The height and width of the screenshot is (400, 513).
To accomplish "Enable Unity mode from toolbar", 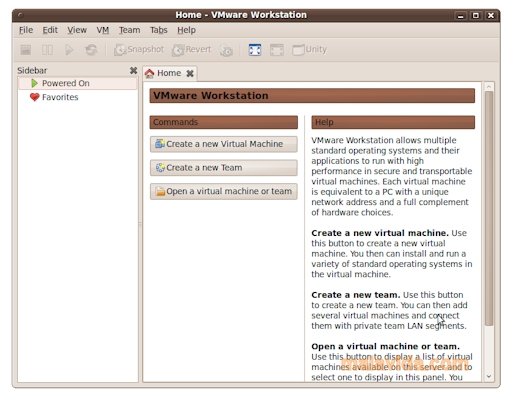I will (309, 50).
